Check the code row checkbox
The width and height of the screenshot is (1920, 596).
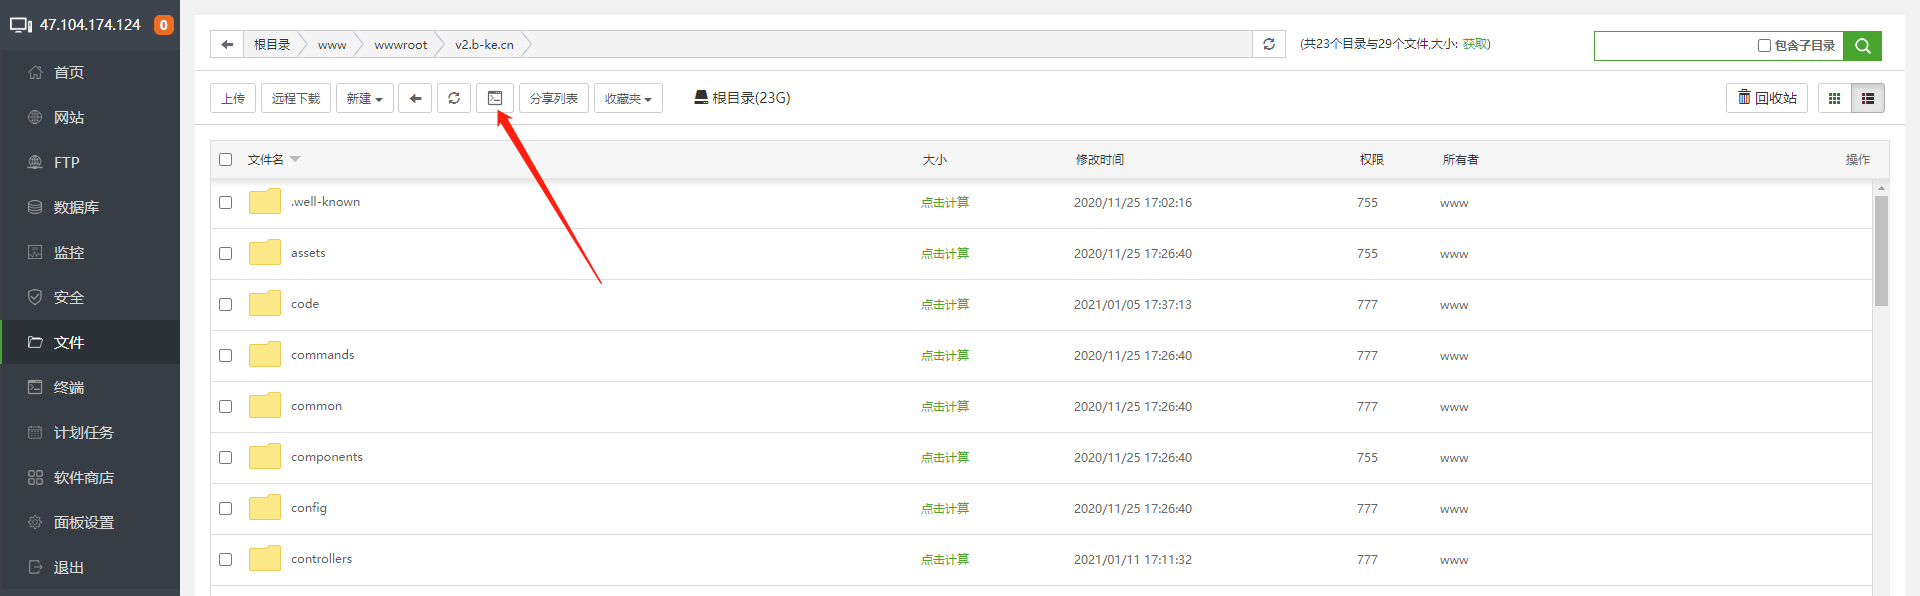pyautogui.click(x=226, y=304)
